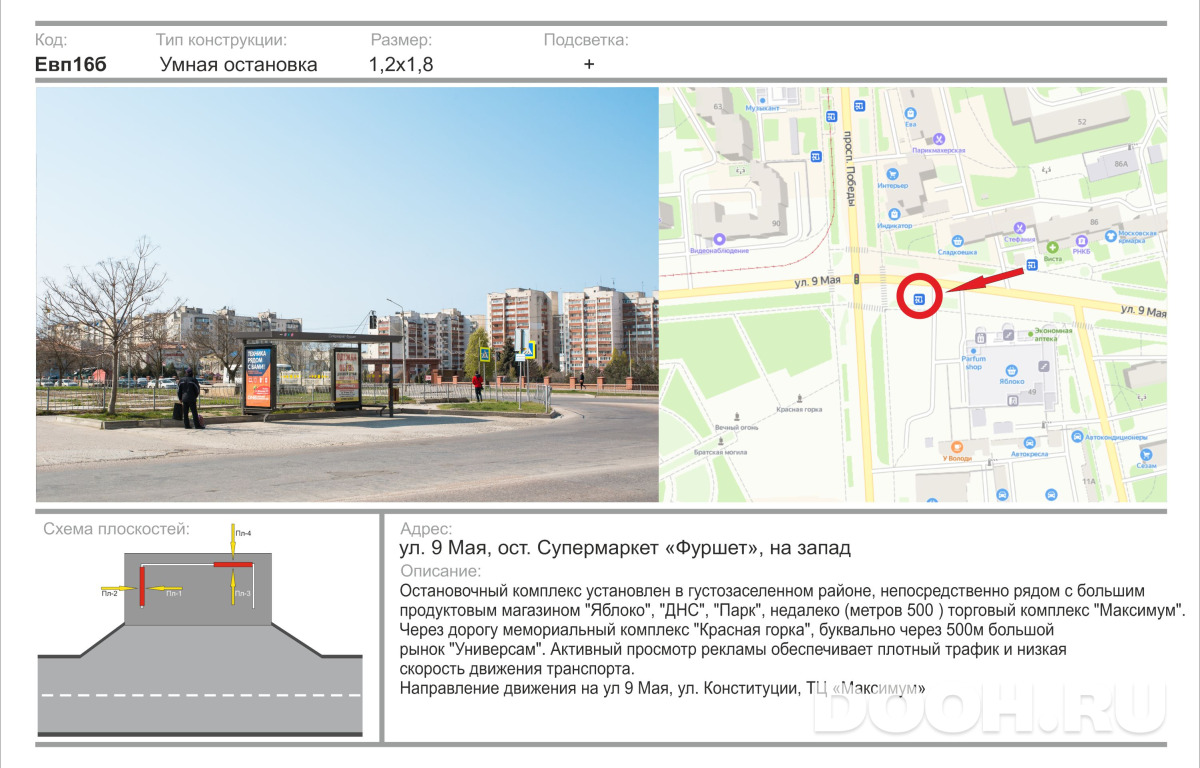The height and width of the screenshot is (768, 1200).
Task: Click the red horizontal ad plane in the scheme
Action: 231,566
